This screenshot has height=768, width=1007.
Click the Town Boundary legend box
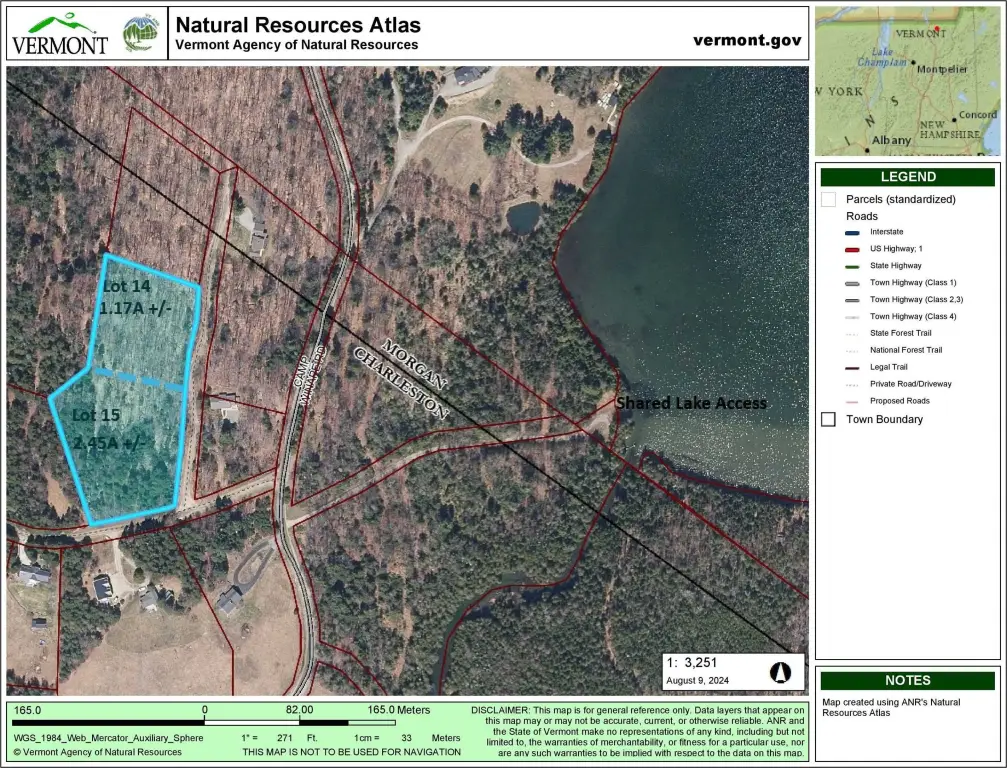tap(828, 419)
